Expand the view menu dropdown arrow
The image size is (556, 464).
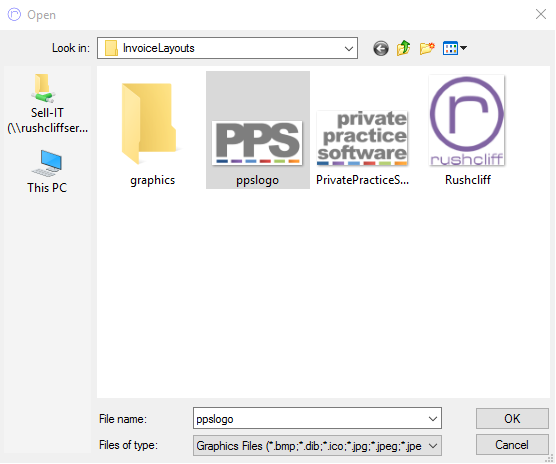[463, 48]
